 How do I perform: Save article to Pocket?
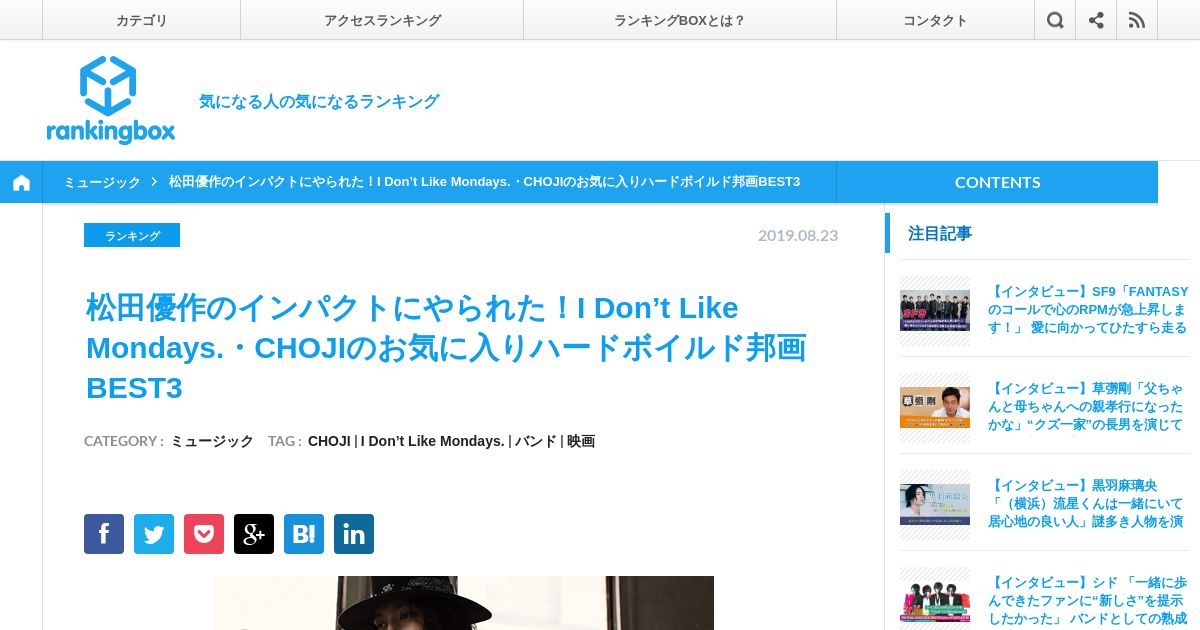204,534
